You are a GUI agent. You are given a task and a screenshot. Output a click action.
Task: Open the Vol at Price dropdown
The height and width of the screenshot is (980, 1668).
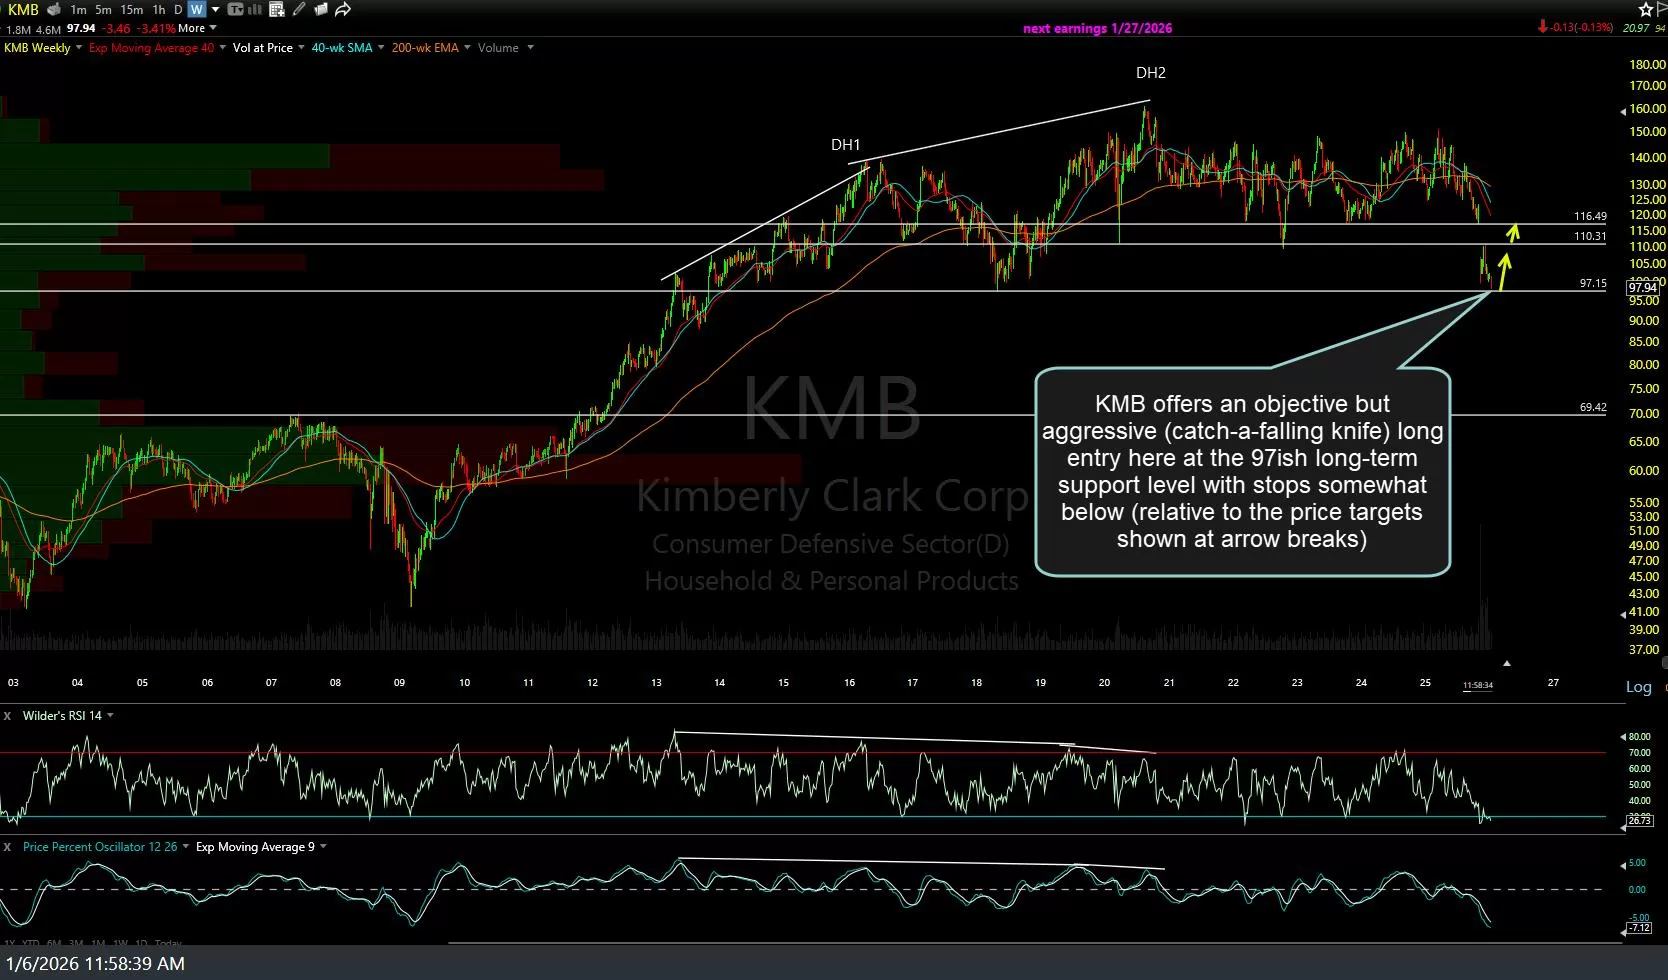point(301,48)
